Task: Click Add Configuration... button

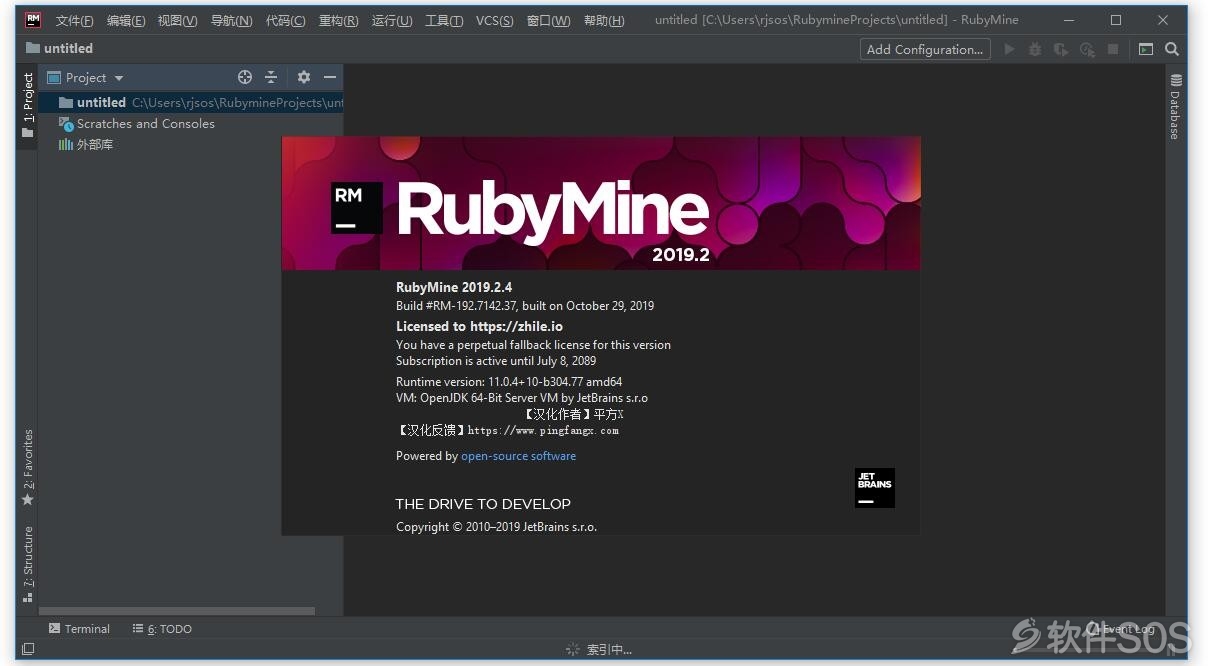Action: tap(925, 49)
